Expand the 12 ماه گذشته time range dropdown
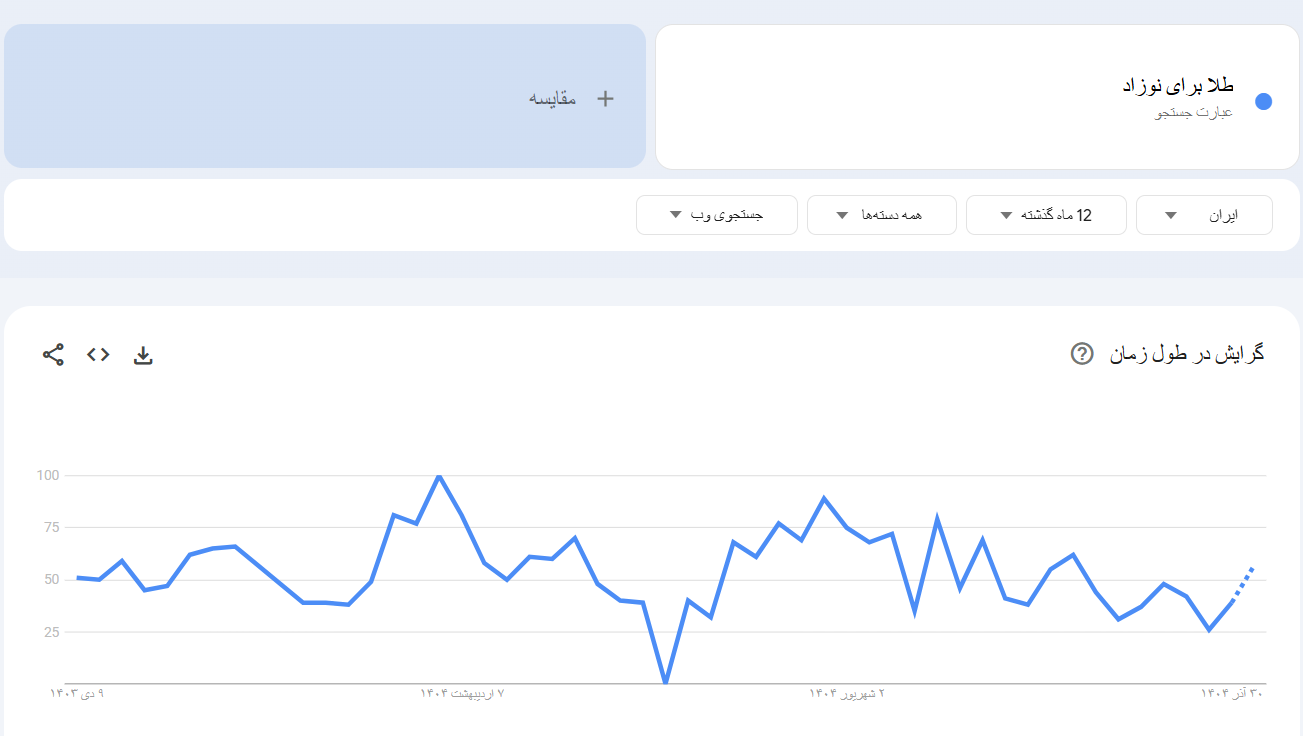The image size is (1303, 736). [x=1045, y=215]
